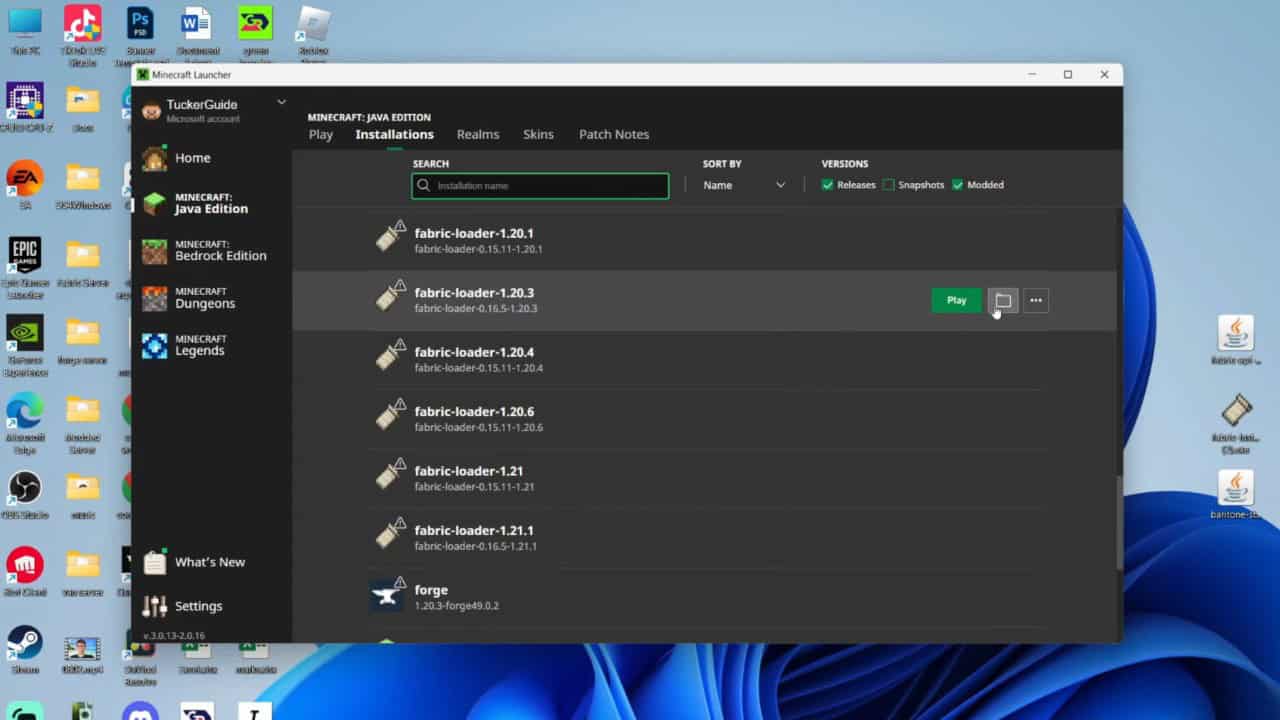This screenshot has width=1280, height=720.
Task: Open the Discord taskbar icon
Action: pyautogui.click(x=140, y=711)
